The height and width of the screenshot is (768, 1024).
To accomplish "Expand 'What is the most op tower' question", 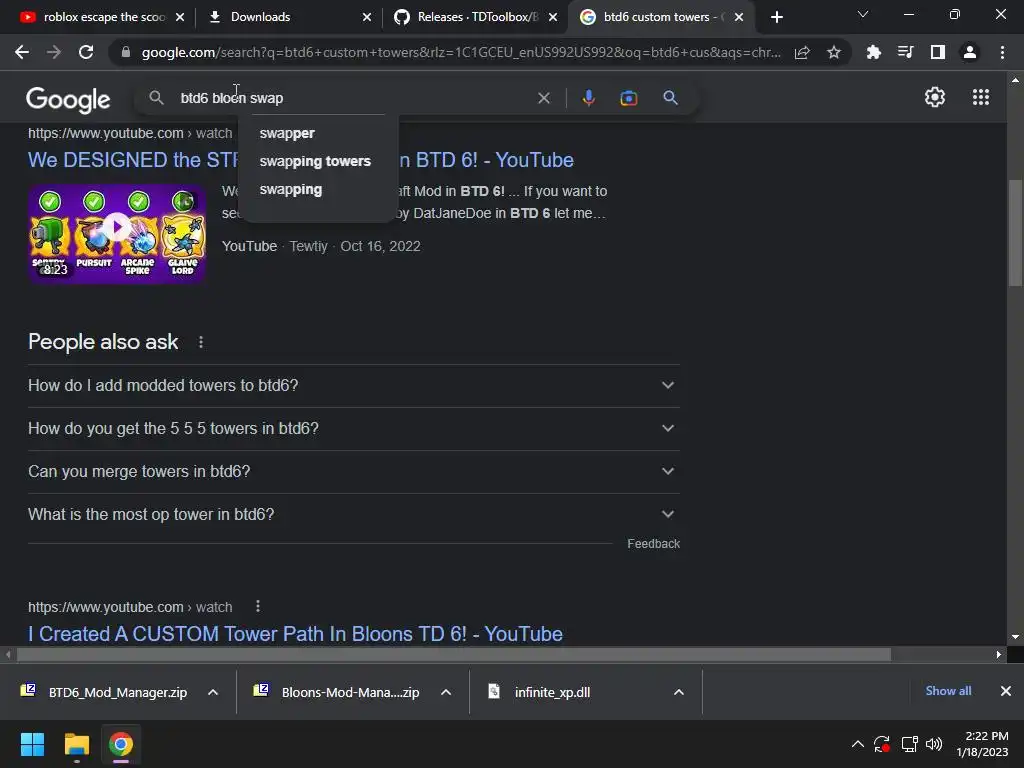I will click(x=354, y=515).
